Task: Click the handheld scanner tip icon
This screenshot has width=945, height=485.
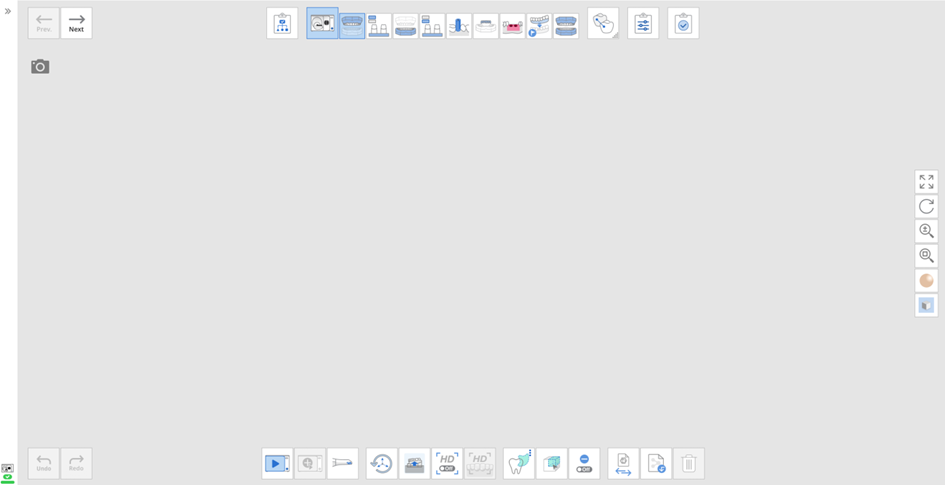Action: 342,463
